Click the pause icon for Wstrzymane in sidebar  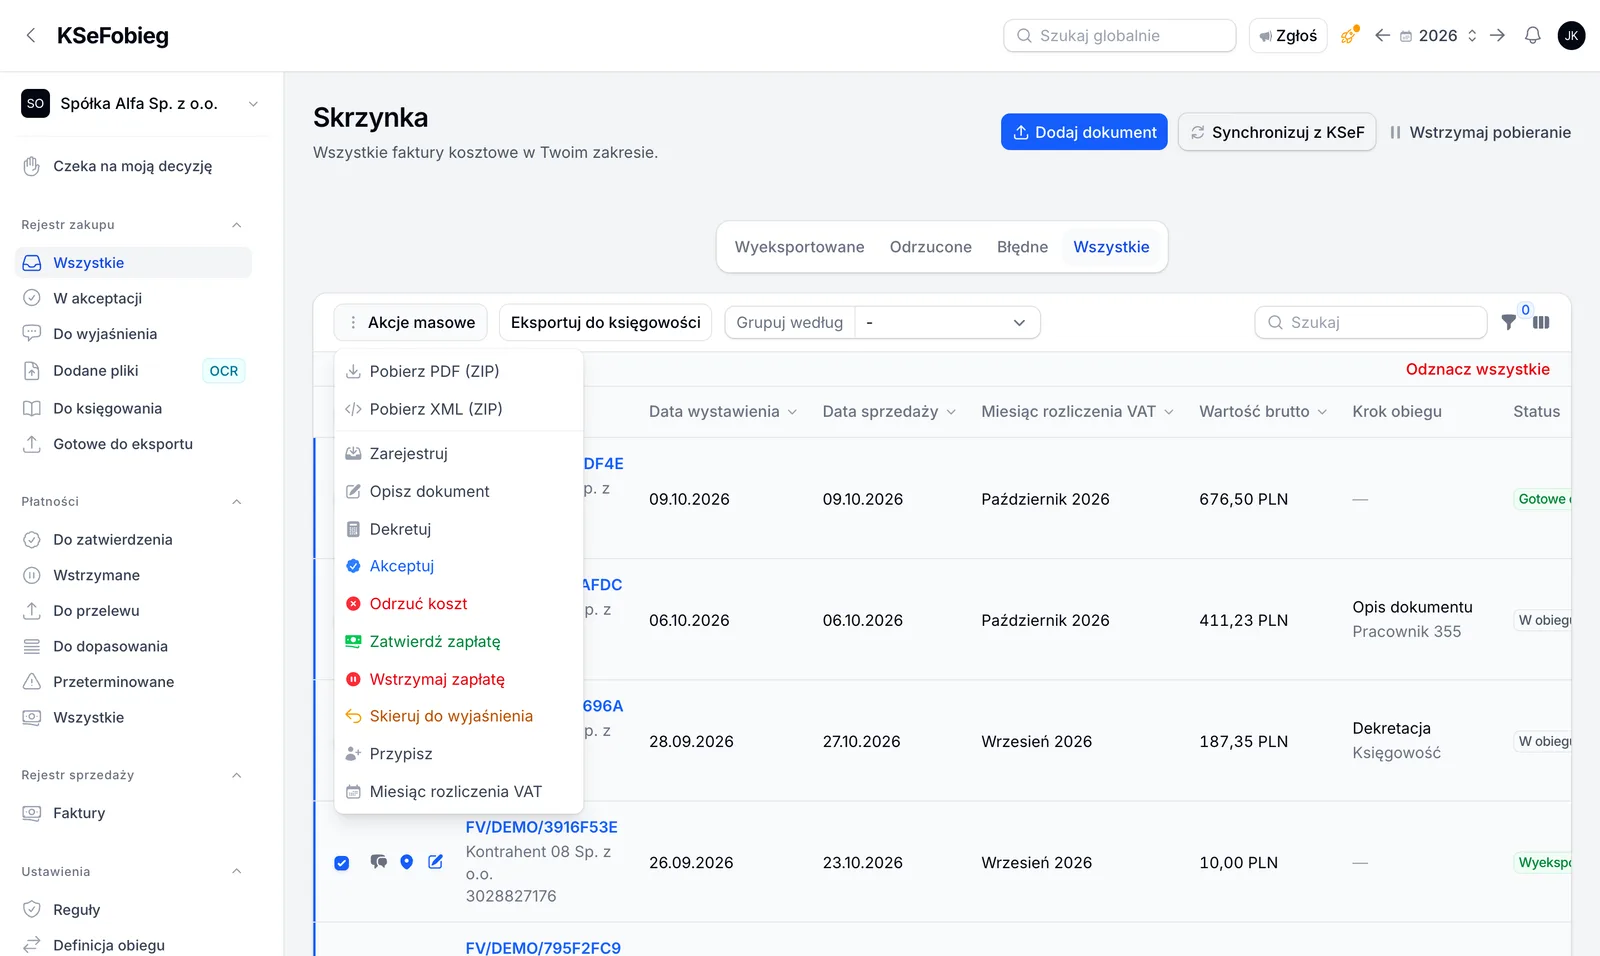coord(32,575)
